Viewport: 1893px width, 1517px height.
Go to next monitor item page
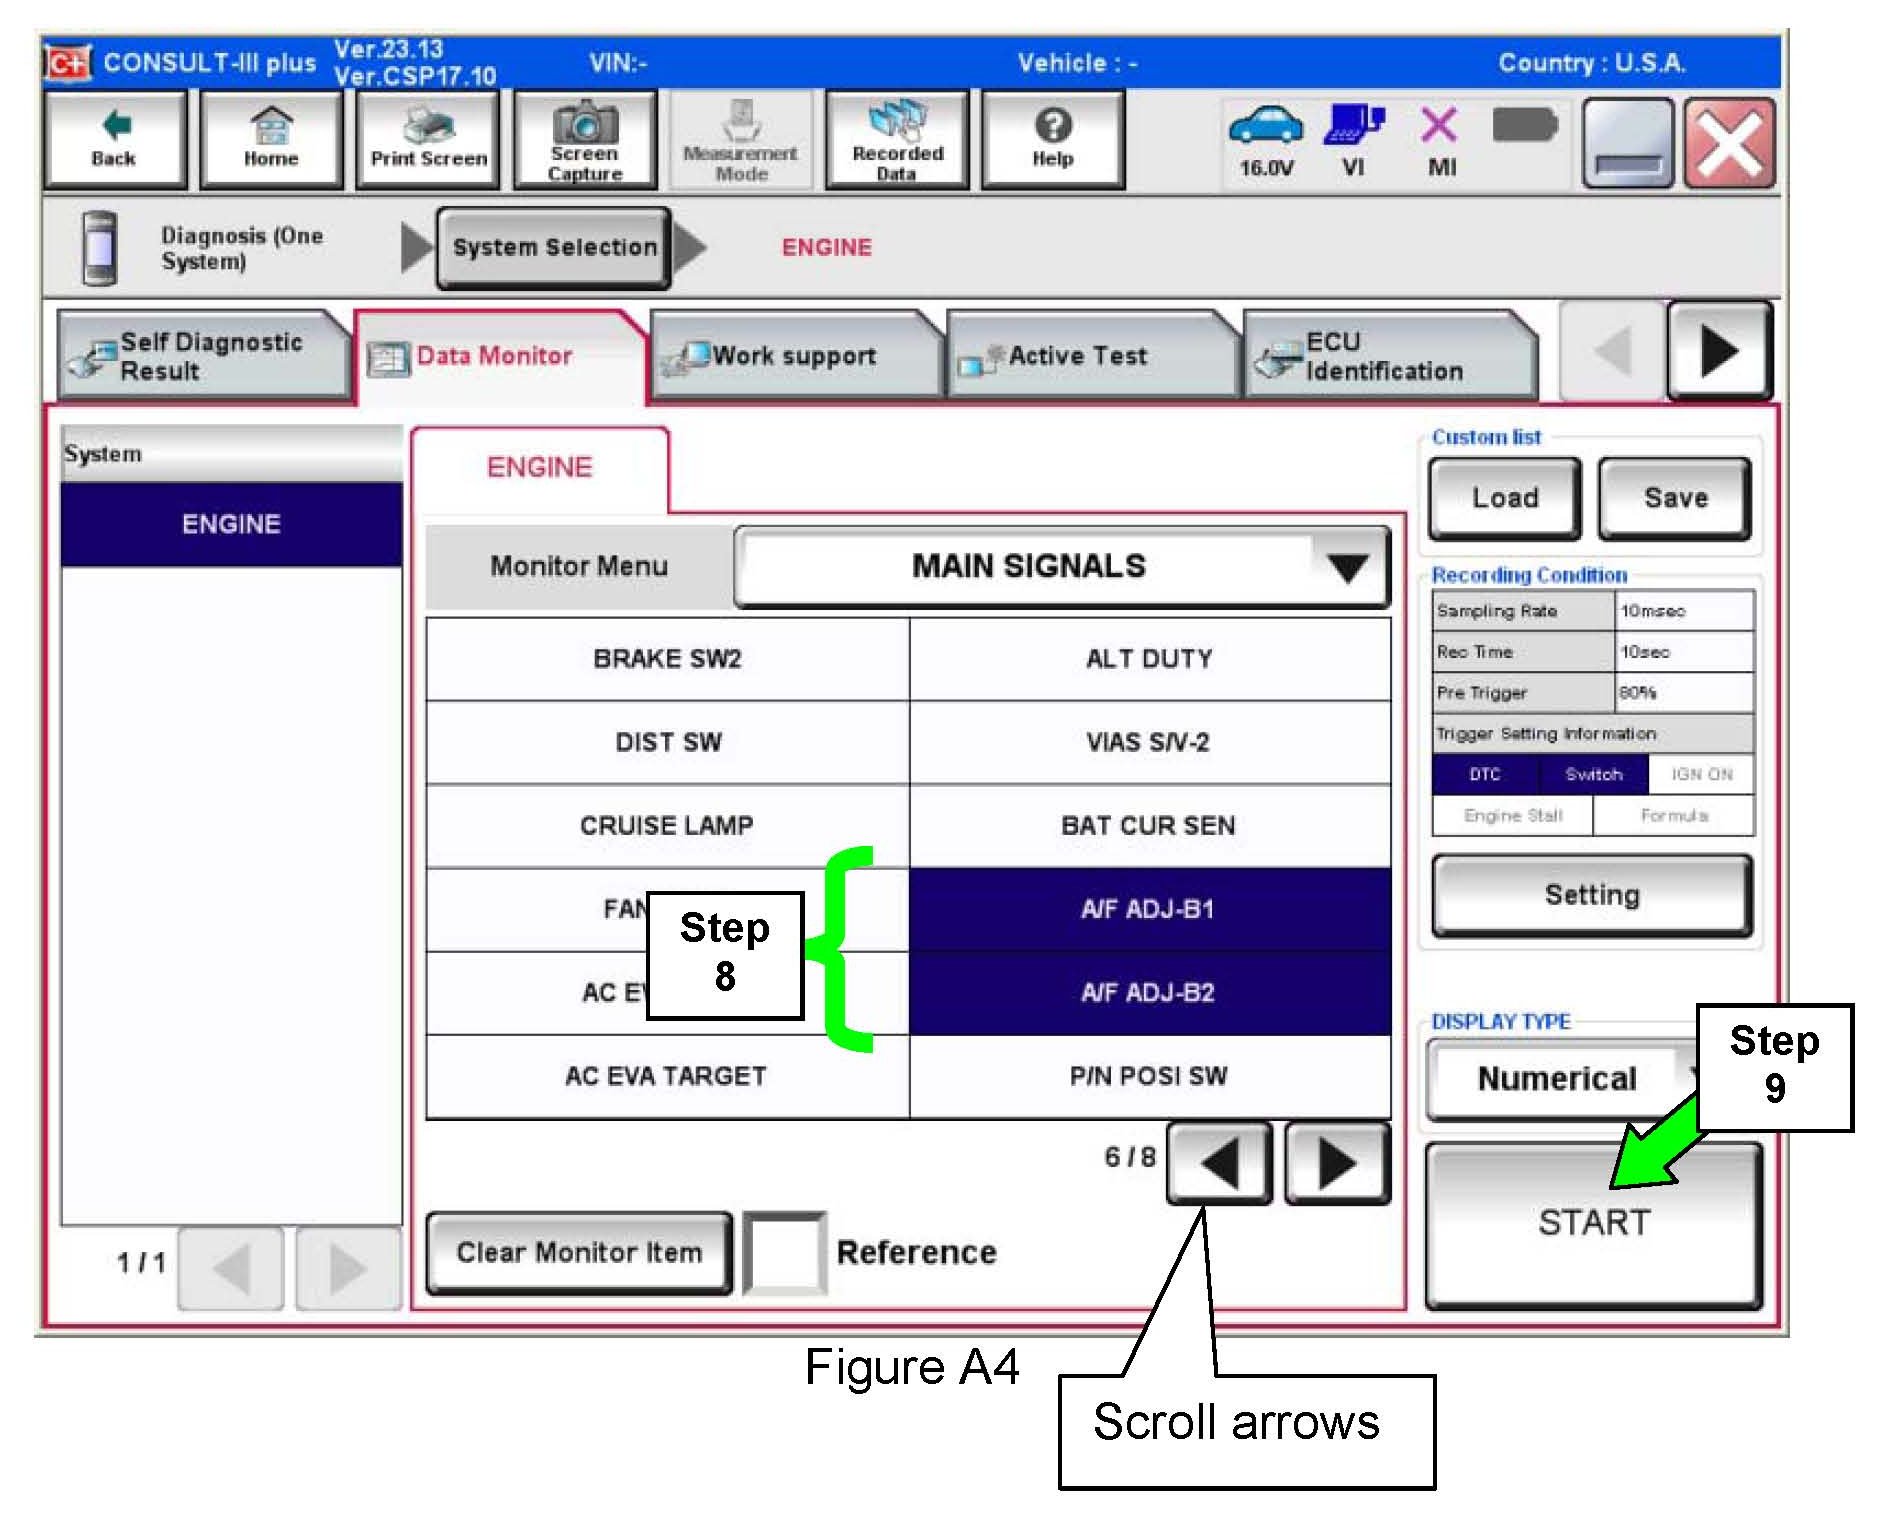point(1337,1163)
